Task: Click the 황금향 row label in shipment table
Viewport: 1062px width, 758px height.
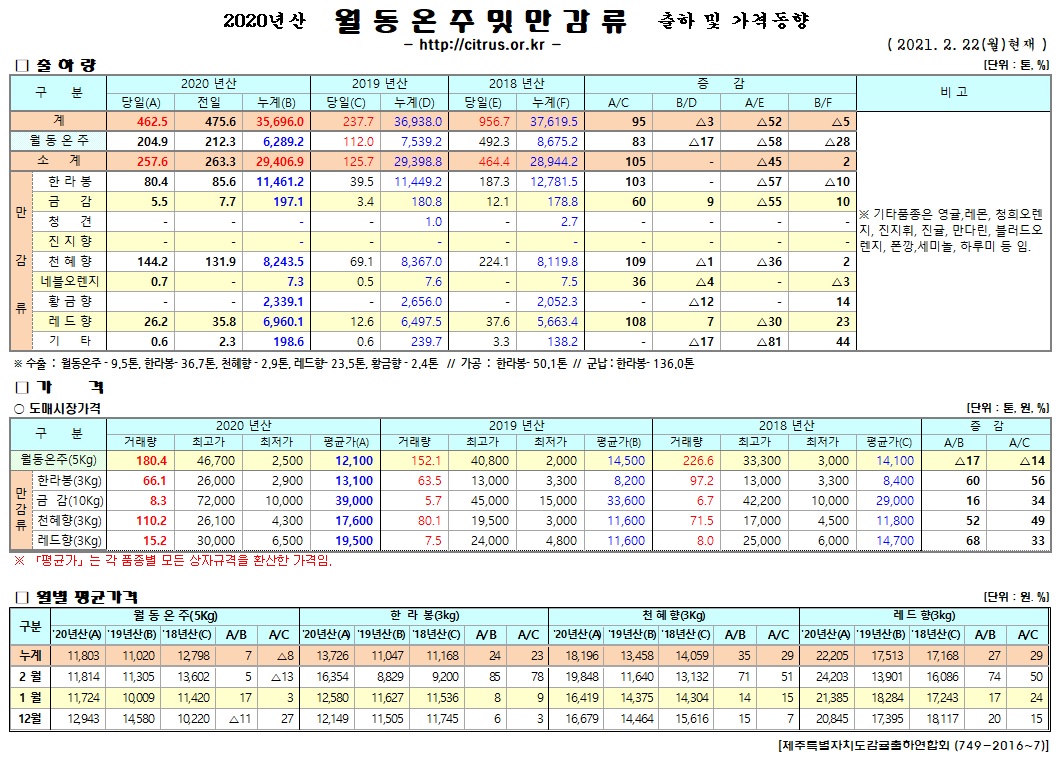Action: 73,301
